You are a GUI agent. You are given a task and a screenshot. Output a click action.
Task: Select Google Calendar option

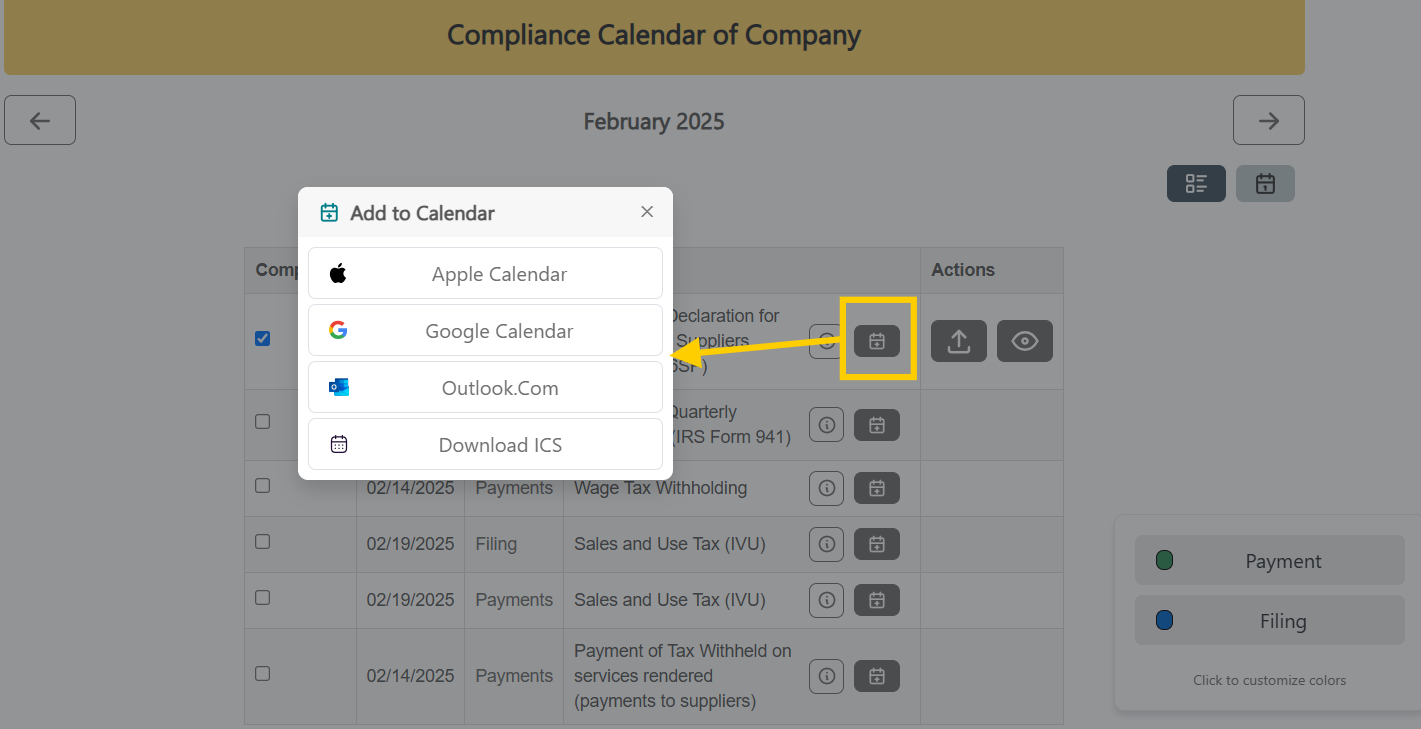pyautogui.click(x=485, y=330)
